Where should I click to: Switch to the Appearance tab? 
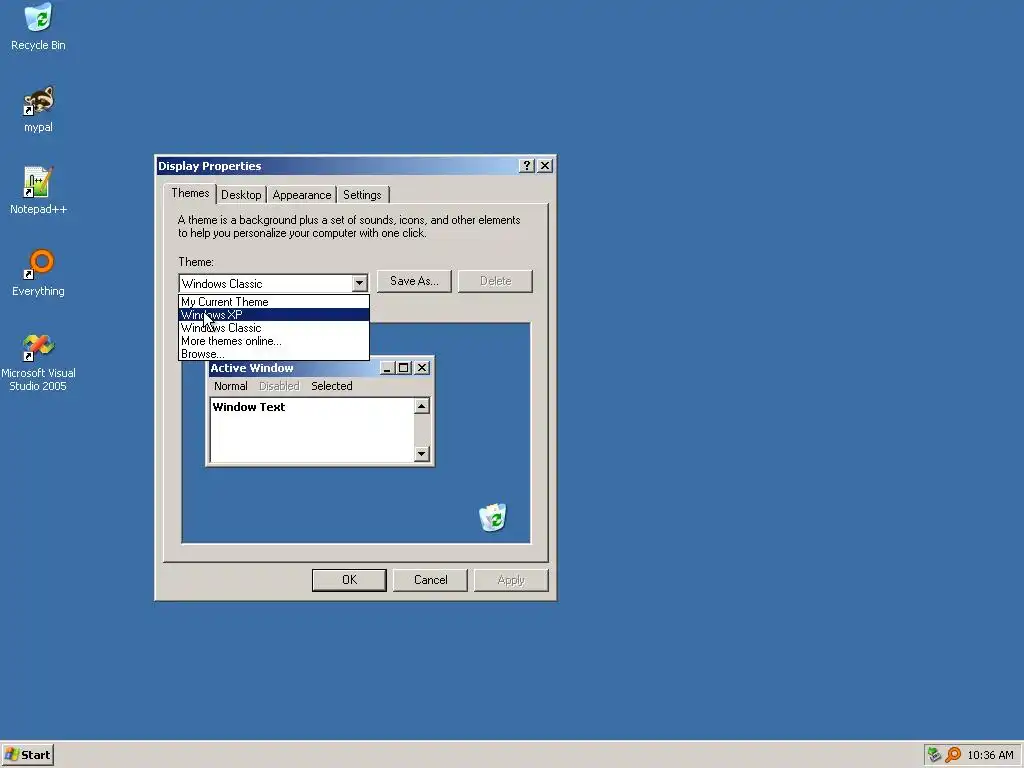tap(302, 195)
